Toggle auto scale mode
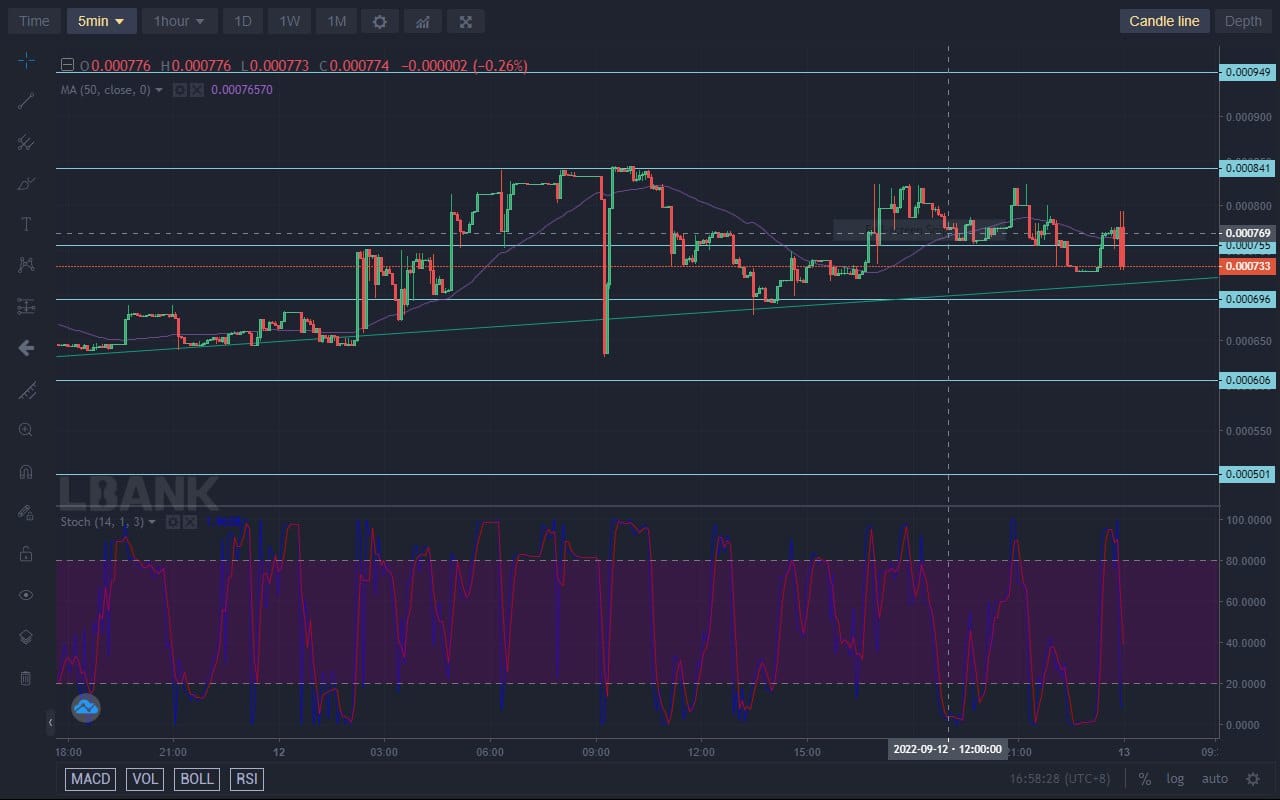Image resolution: width=1280 pixels, height=800 pixels. [1214, 778]
